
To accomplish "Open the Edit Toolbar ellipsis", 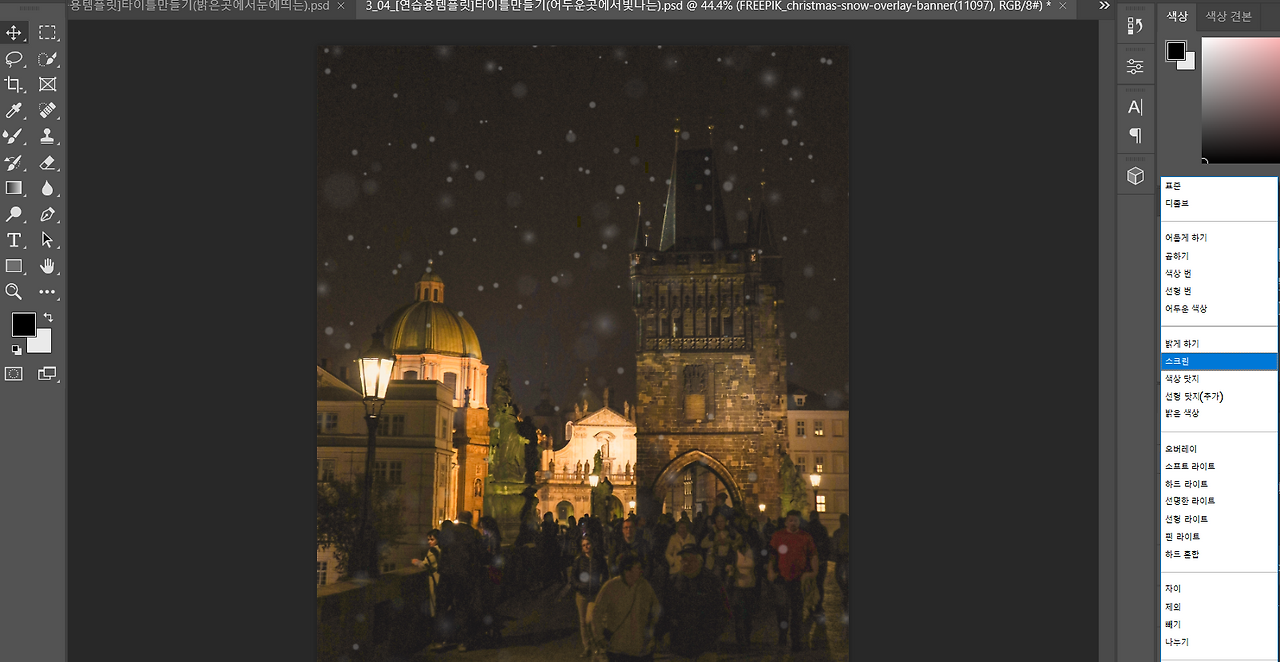I will 47,292.
